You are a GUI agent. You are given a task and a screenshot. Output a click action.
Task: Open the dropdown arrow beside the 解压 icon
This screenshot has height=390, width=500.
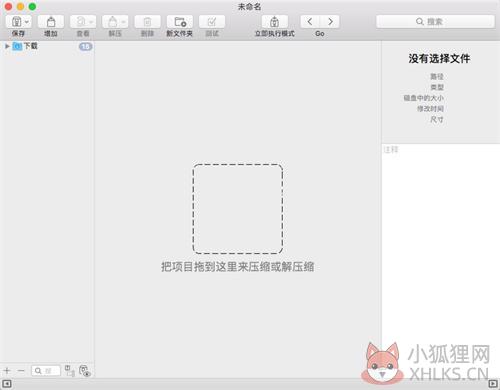(x=123, y=22)
